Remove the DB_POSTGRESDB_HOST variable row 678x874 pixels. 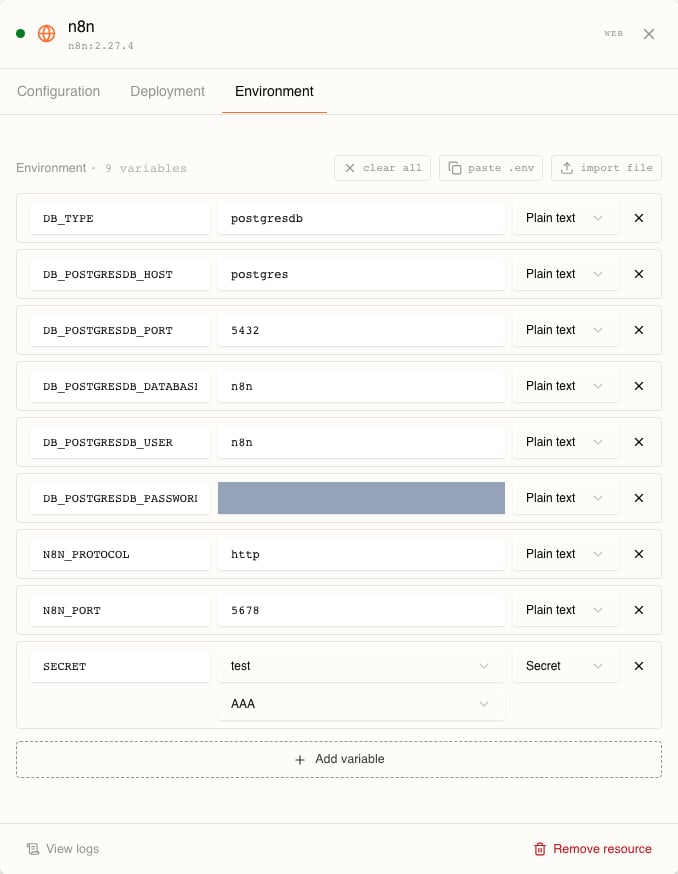coord(639,274)
